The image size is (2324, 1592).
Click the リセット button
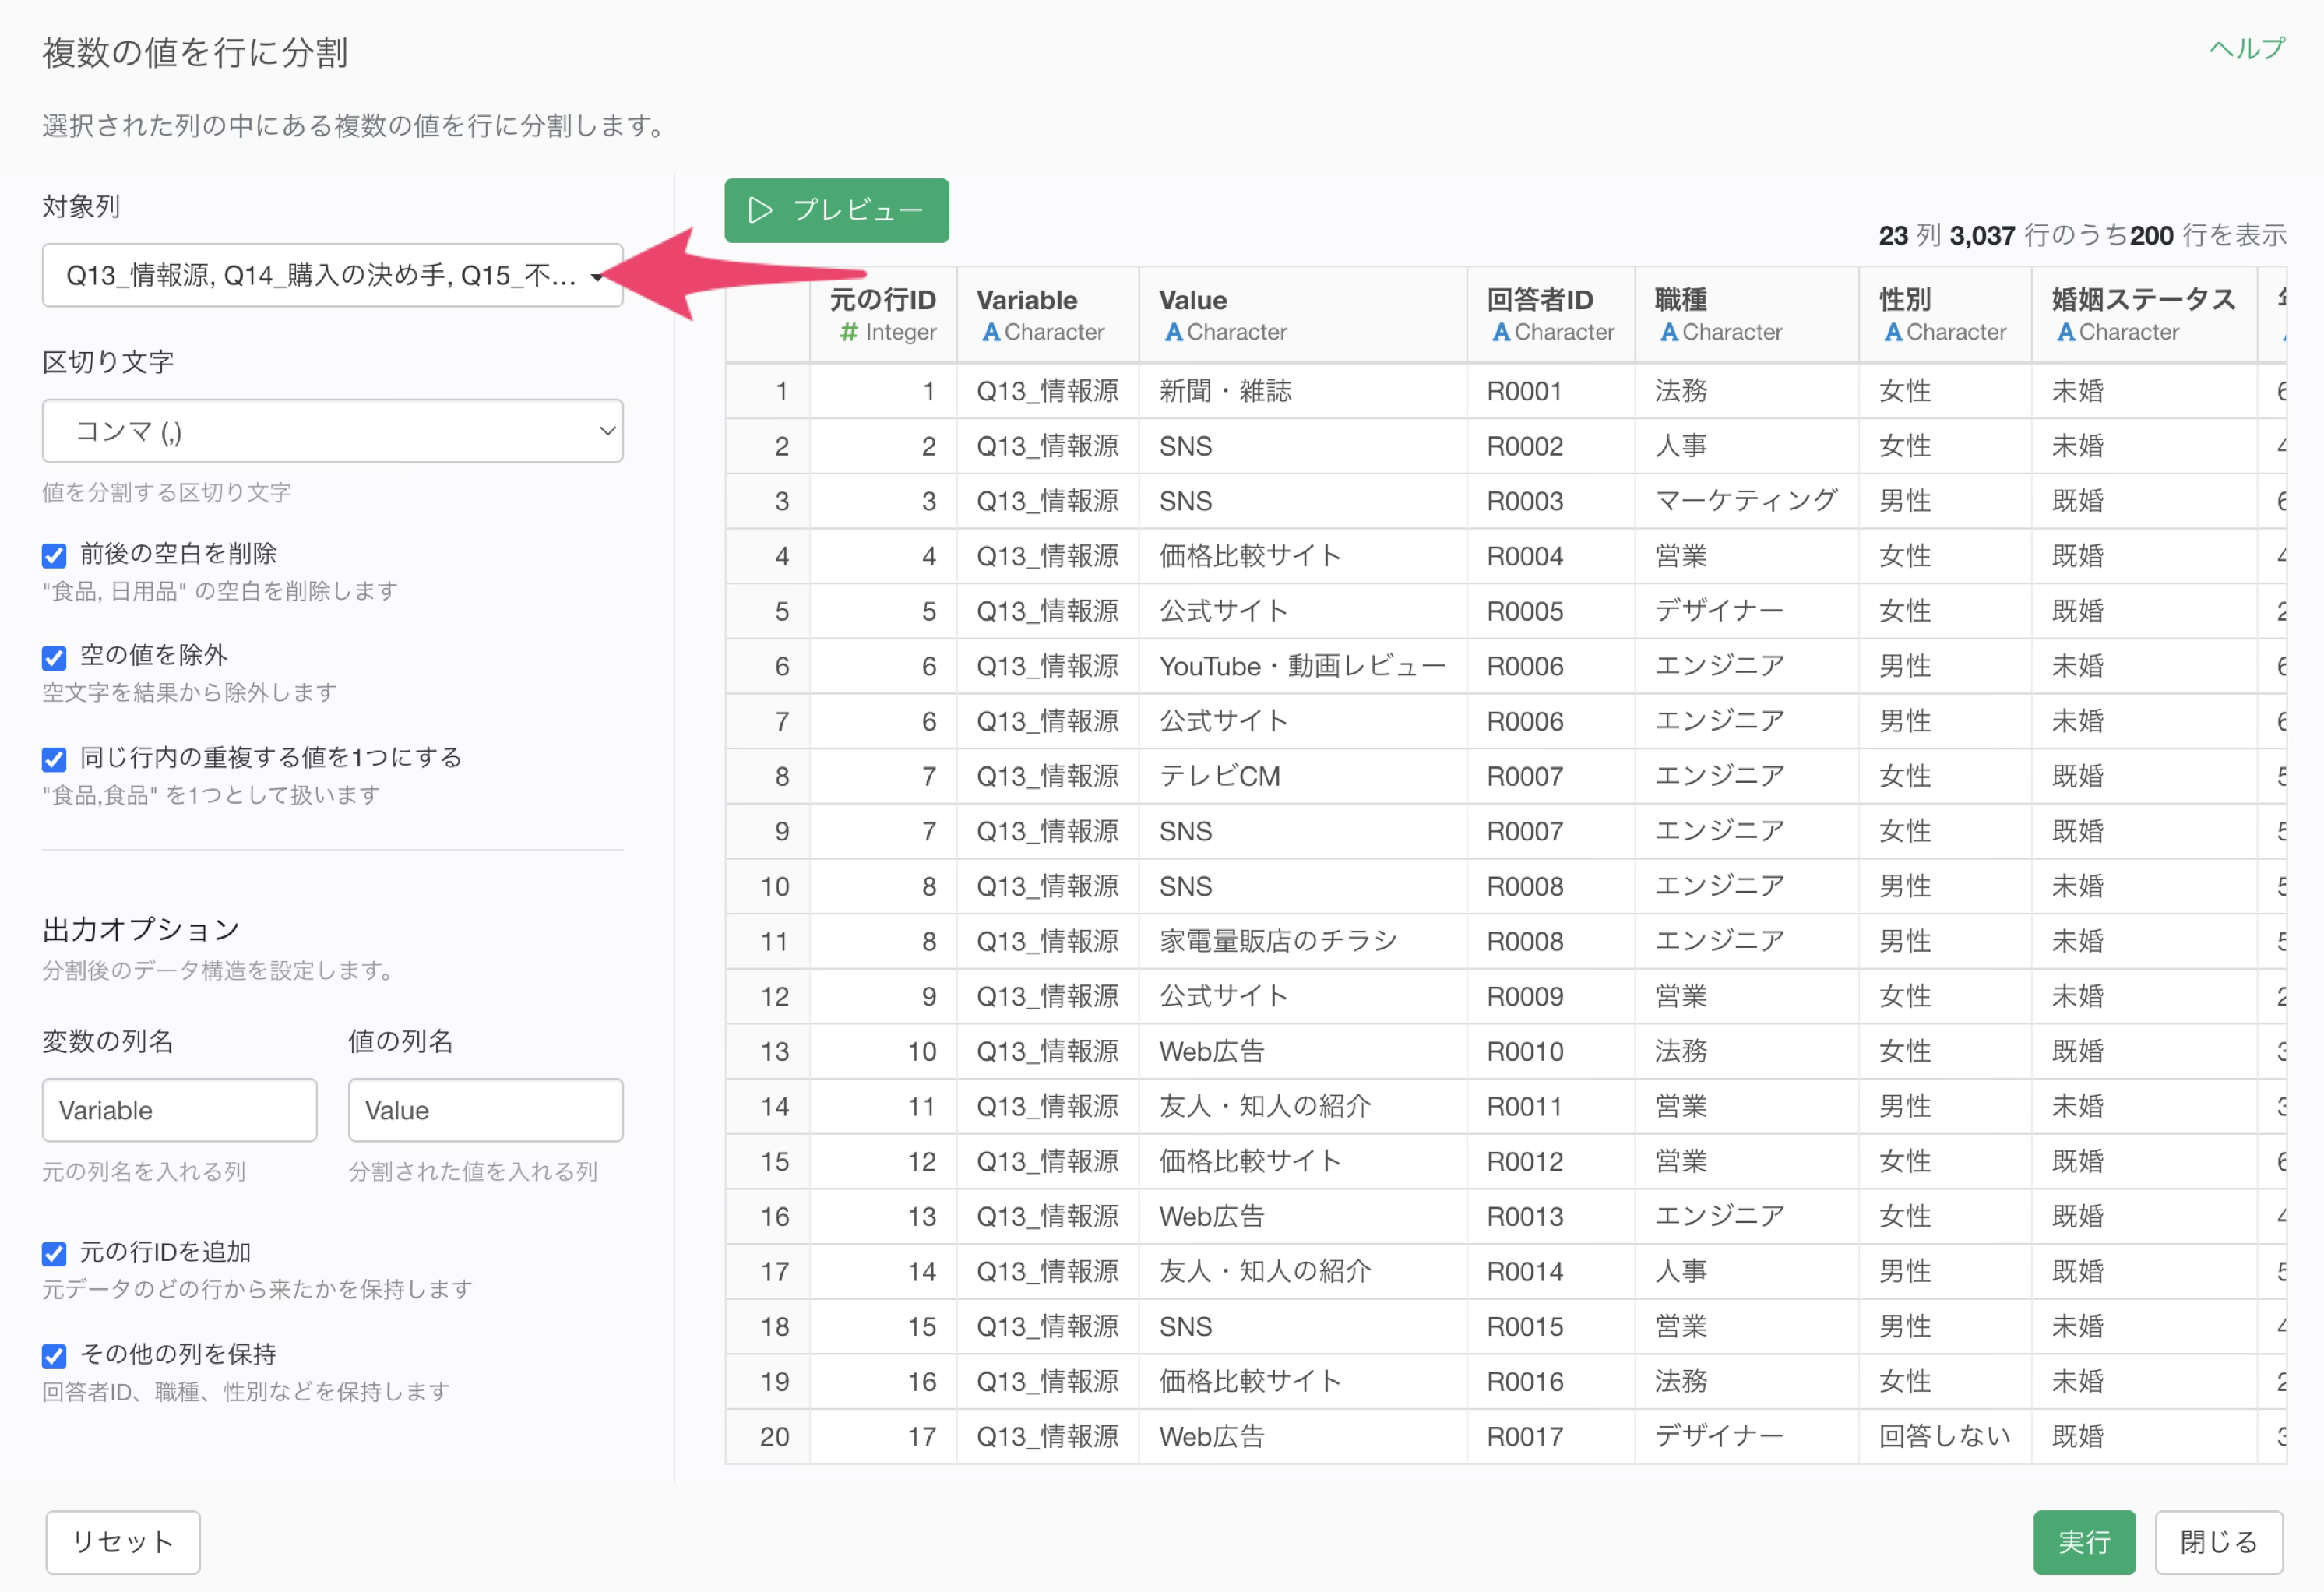tap(123, 1542)
